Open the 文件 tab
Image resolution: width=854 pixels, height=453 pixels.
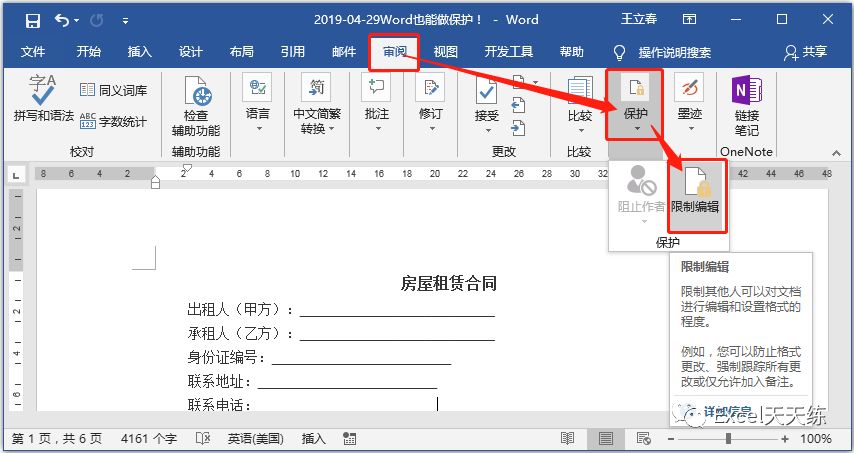tap(33, 52)
